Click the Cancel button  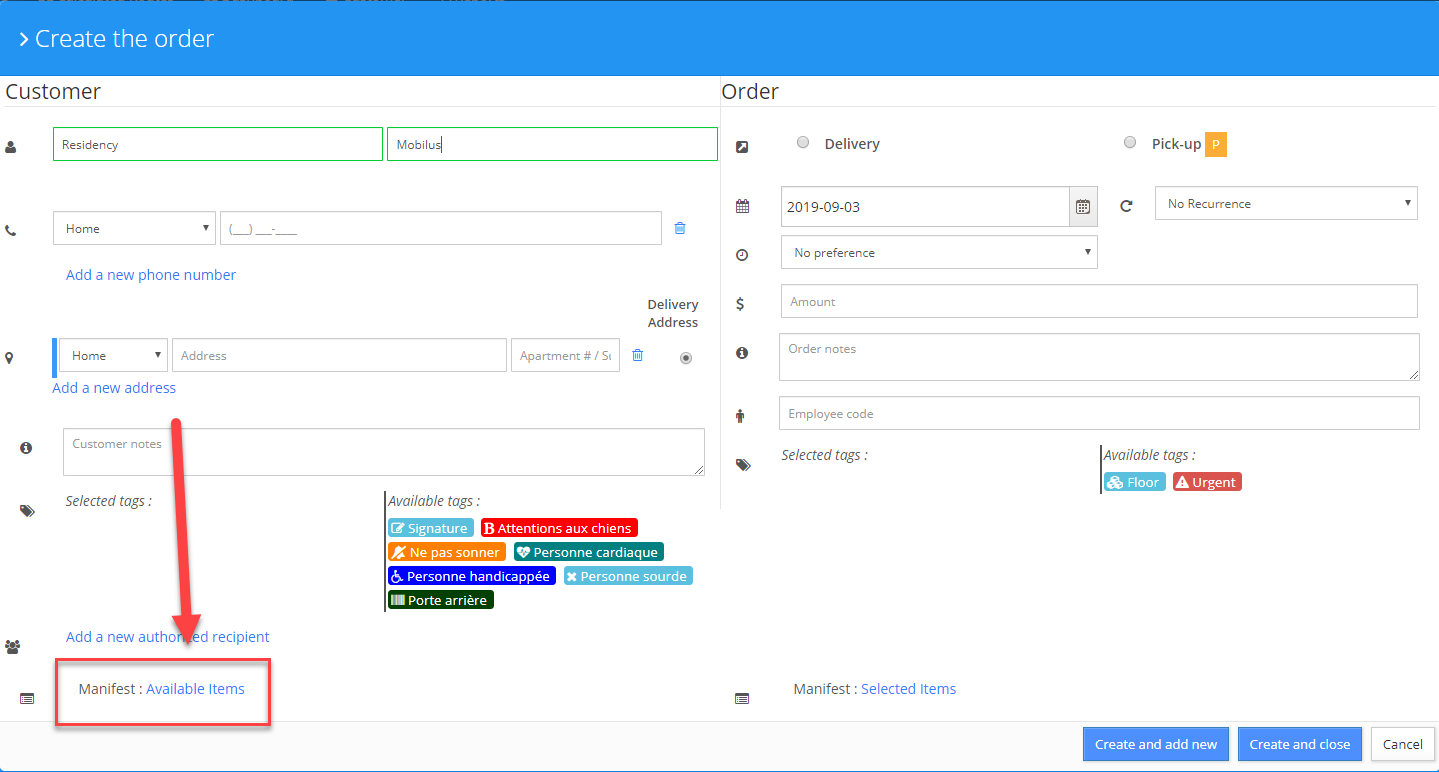1403,744
